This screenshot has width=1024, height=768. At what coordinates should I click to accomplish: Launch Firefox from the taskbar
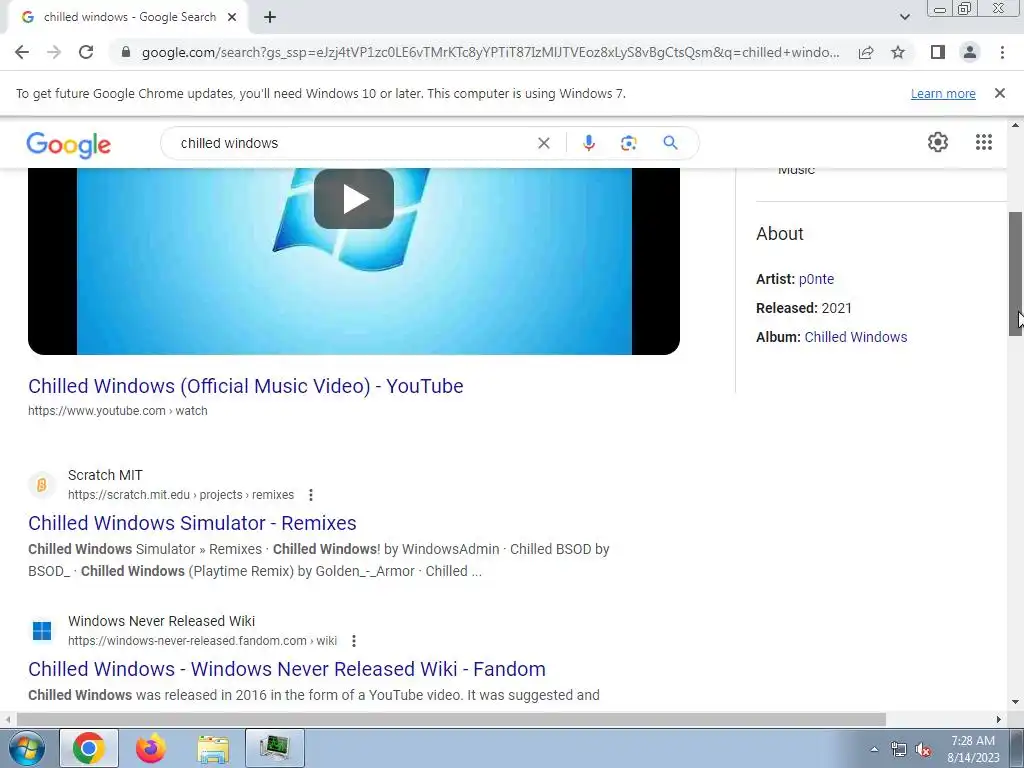click(151, 748)
